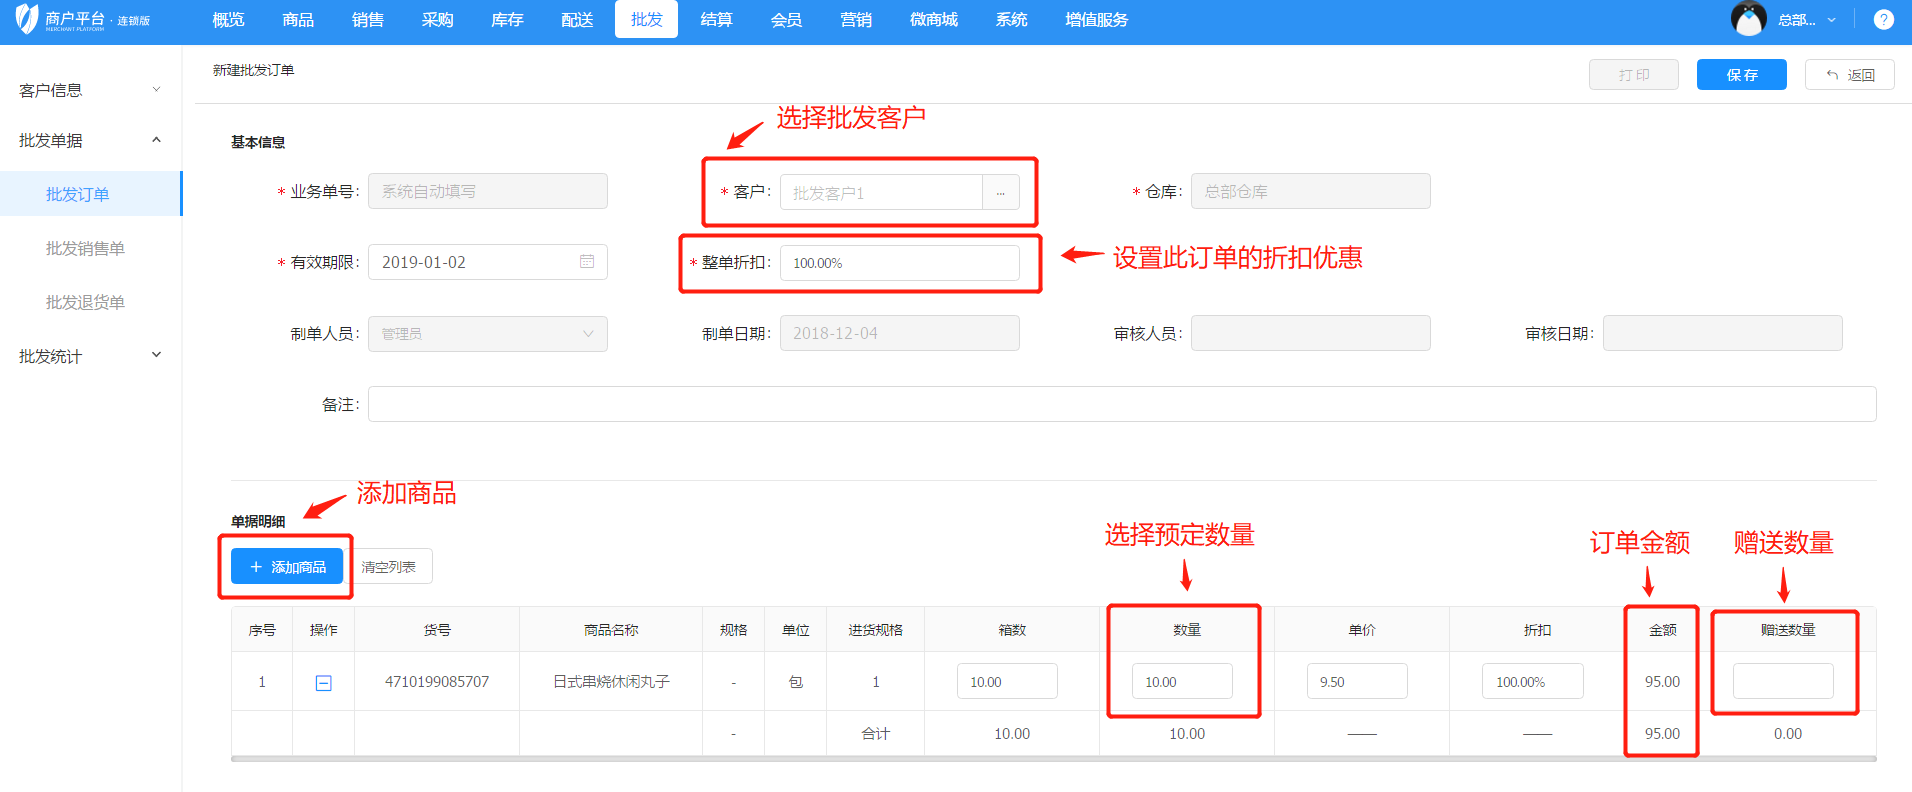The width and height of the screenshot is (1912, 792).
Task: Switch to the 库存 top menu
Action: pyautogui.click(x=507, y=20)
